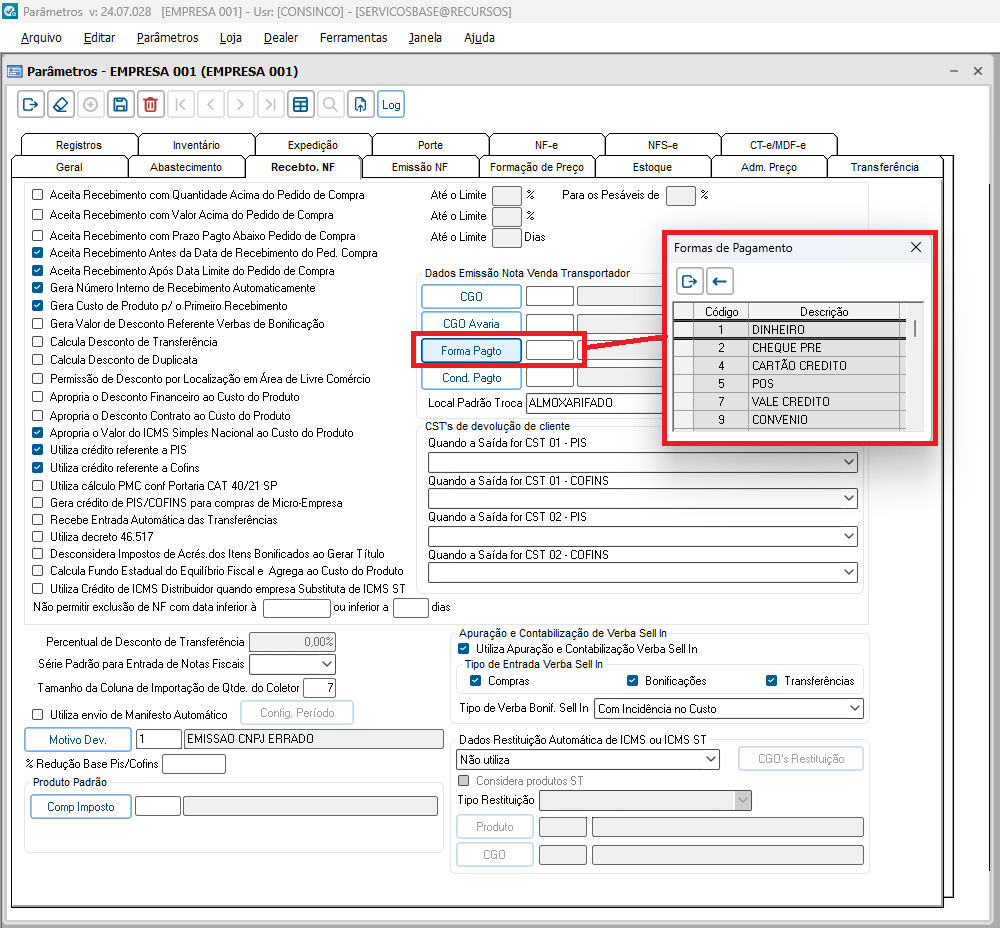Click the % Redução Base Pis/Cofins field
Image resolution: width=1000 pixels, height=928 pixels.
click(194, 763)
